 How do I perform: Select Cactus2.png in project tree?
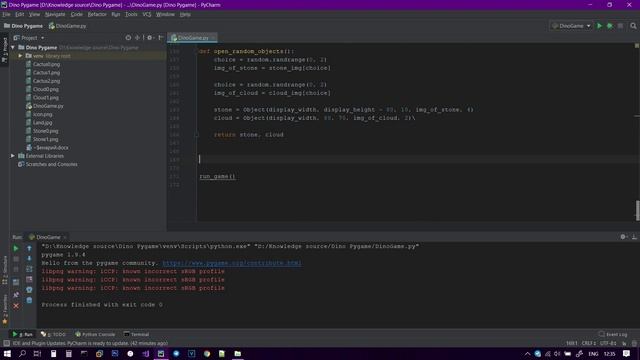pos(46,81)
